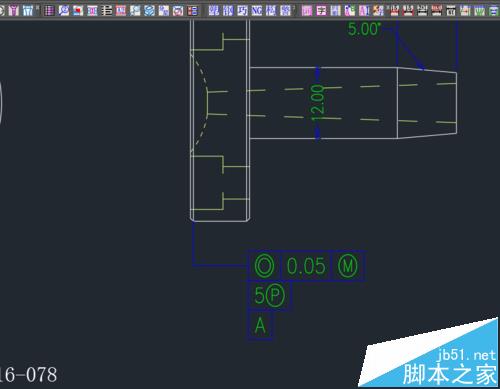This screenshot has width=500, height=389.
Task: Click the magnifier-style toolbar icon
Action: (64, 10)
